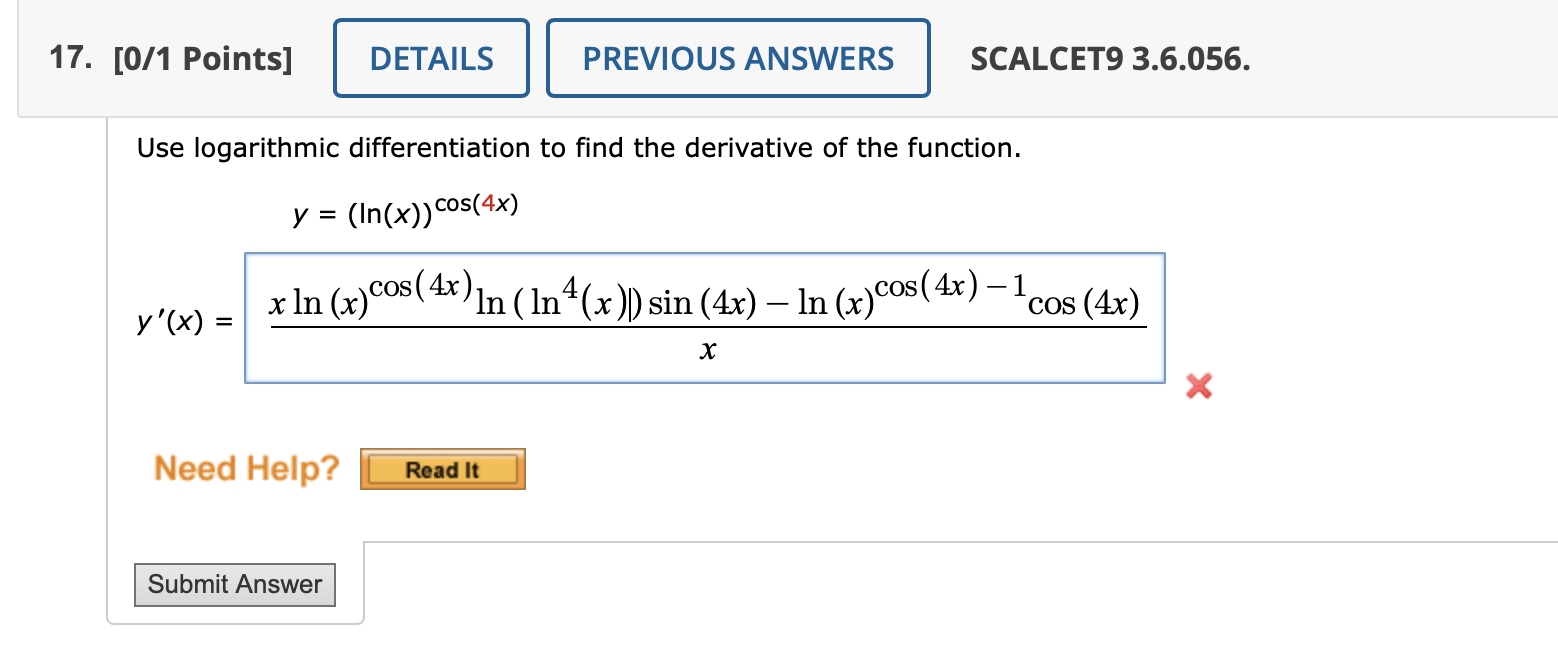Click the Submit Answer gray button

[x=234, y=585]
